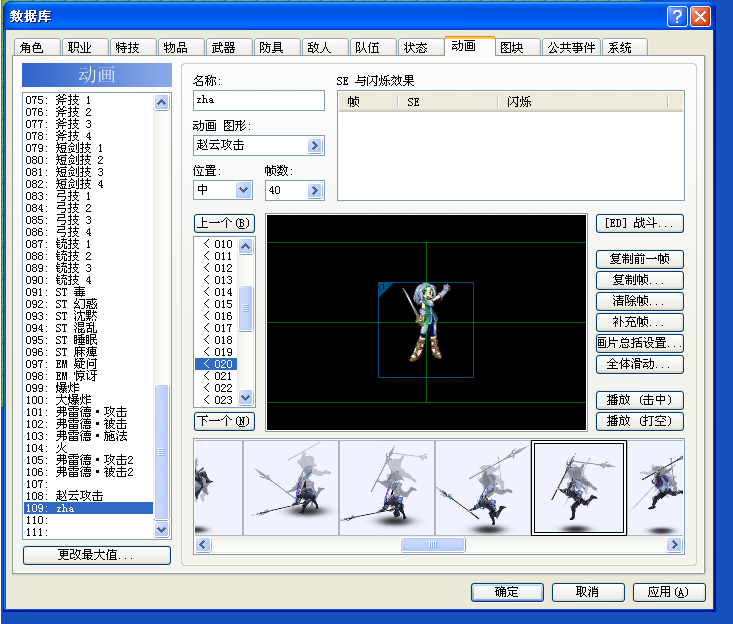Select animation 100: 大爆炸
Image resolution: width=733 pixels, height=624 pixels.
pyautogui.click(x=88, y=400)
